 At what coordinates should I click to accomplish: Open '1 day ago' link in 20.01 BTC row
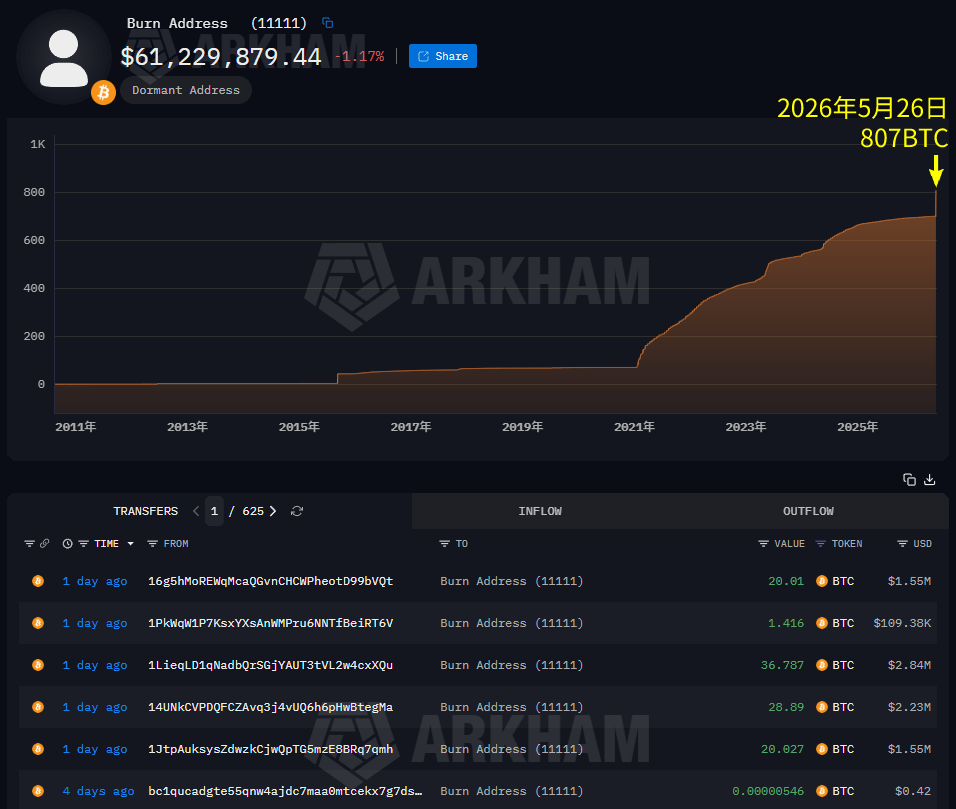(x=95, y=581)
